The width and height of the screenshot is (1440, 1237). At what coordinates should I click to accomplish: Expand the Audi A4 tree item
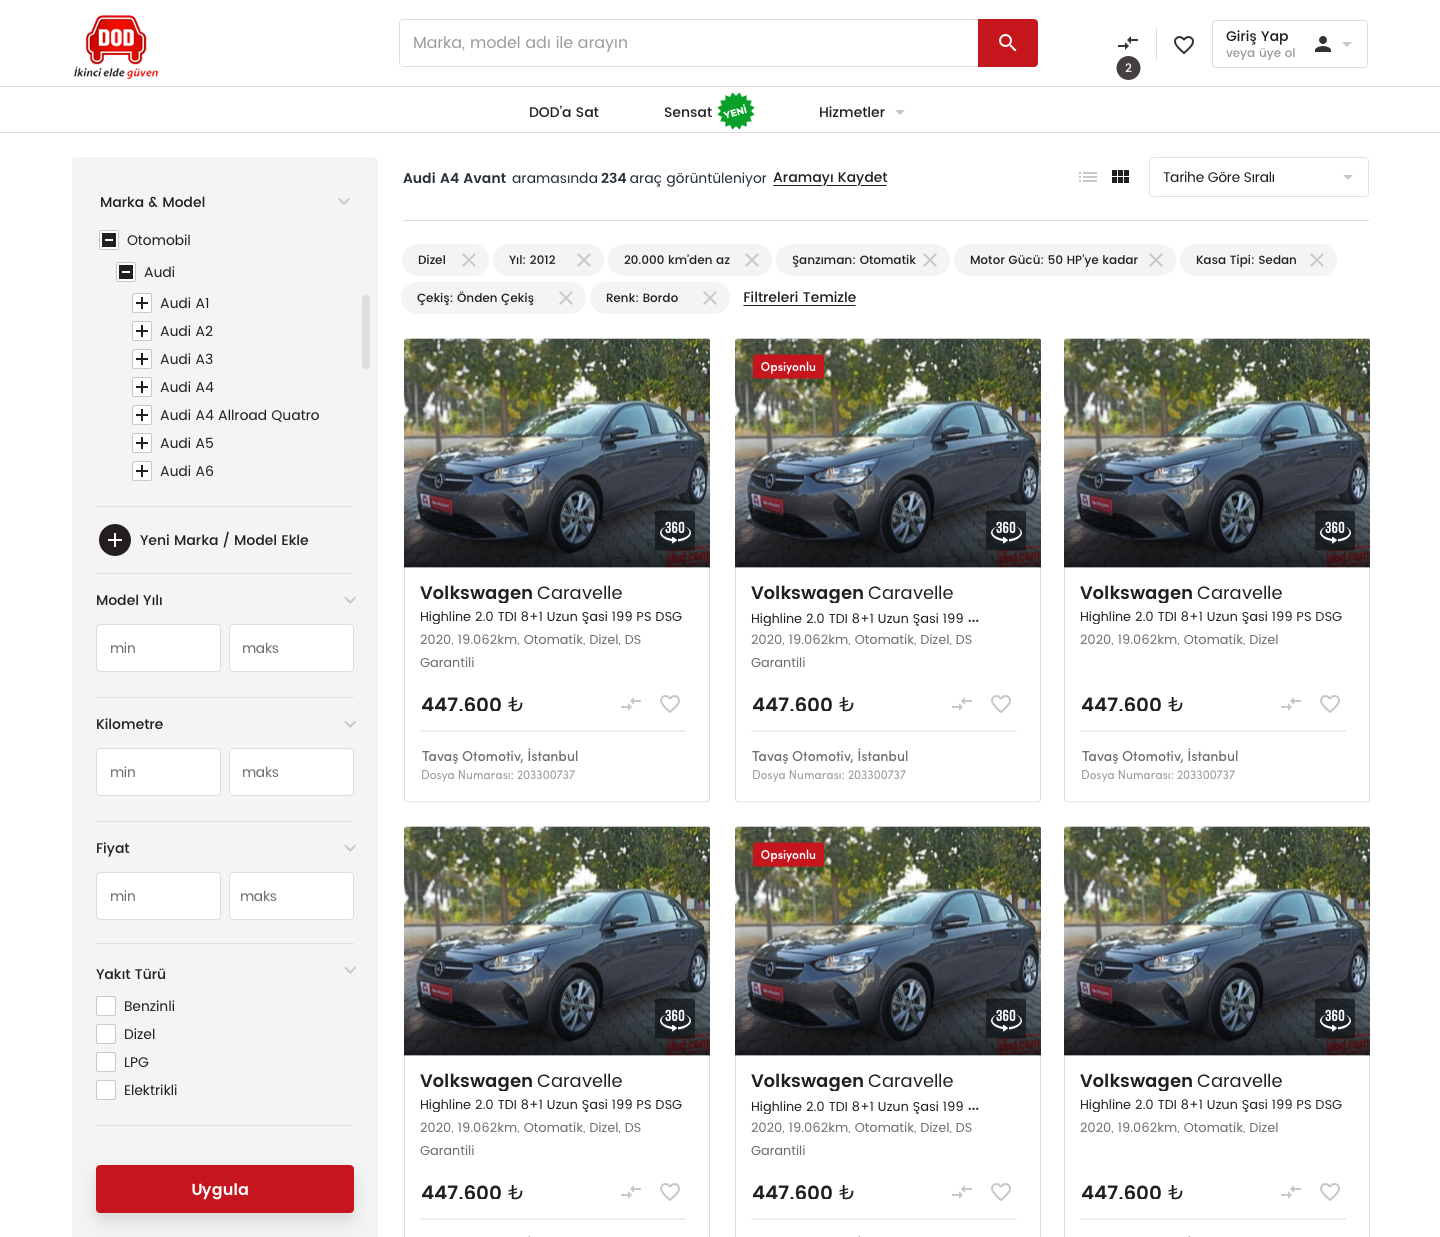(x=142, y=387)
